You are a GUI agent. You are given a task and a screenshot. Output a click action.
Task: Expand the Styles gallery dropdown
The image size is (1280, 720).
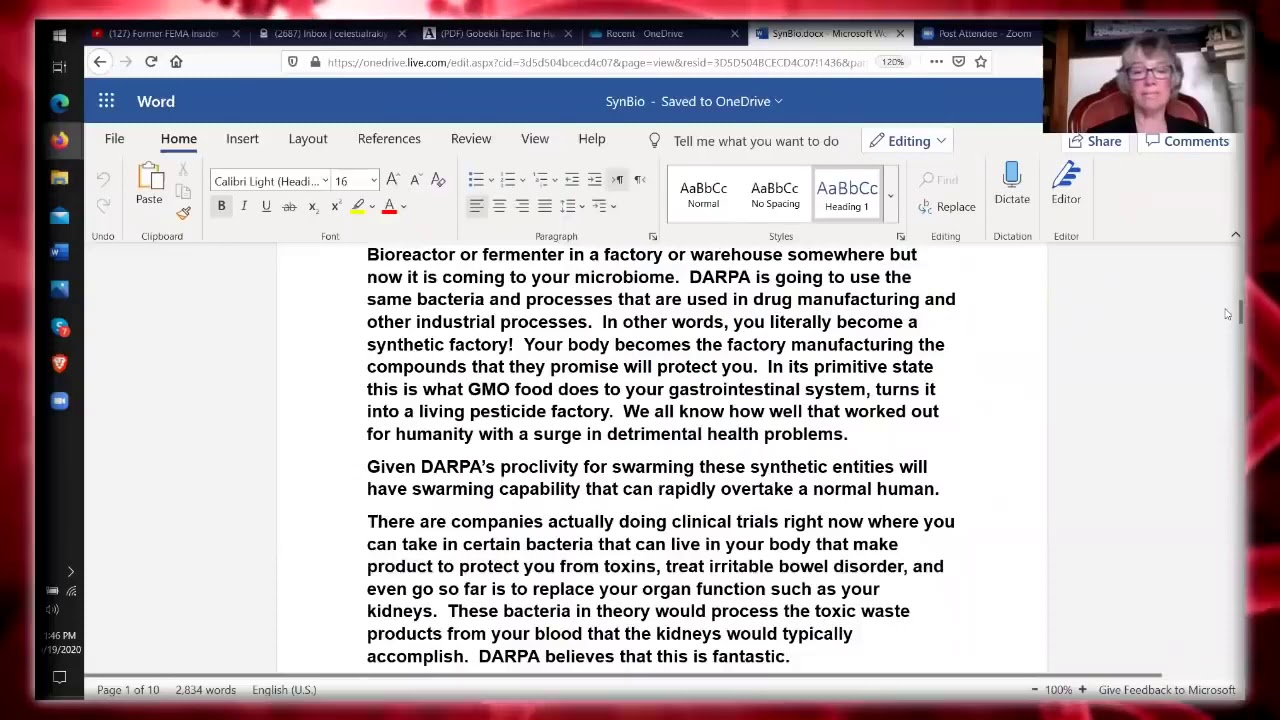(890, 195)
